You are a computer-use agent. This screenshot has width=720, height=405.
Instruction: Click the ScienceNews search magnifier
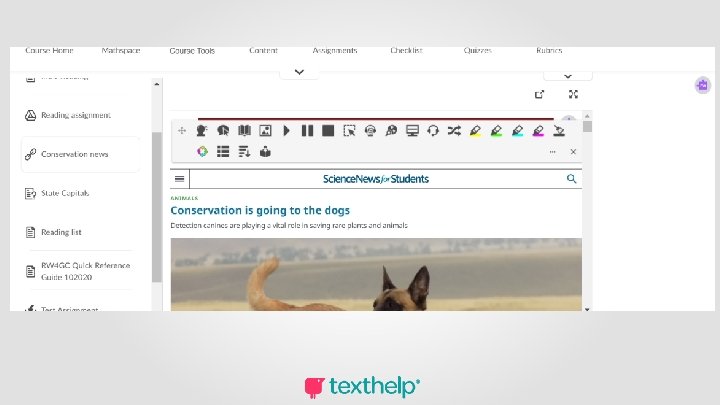click(571, 179)
